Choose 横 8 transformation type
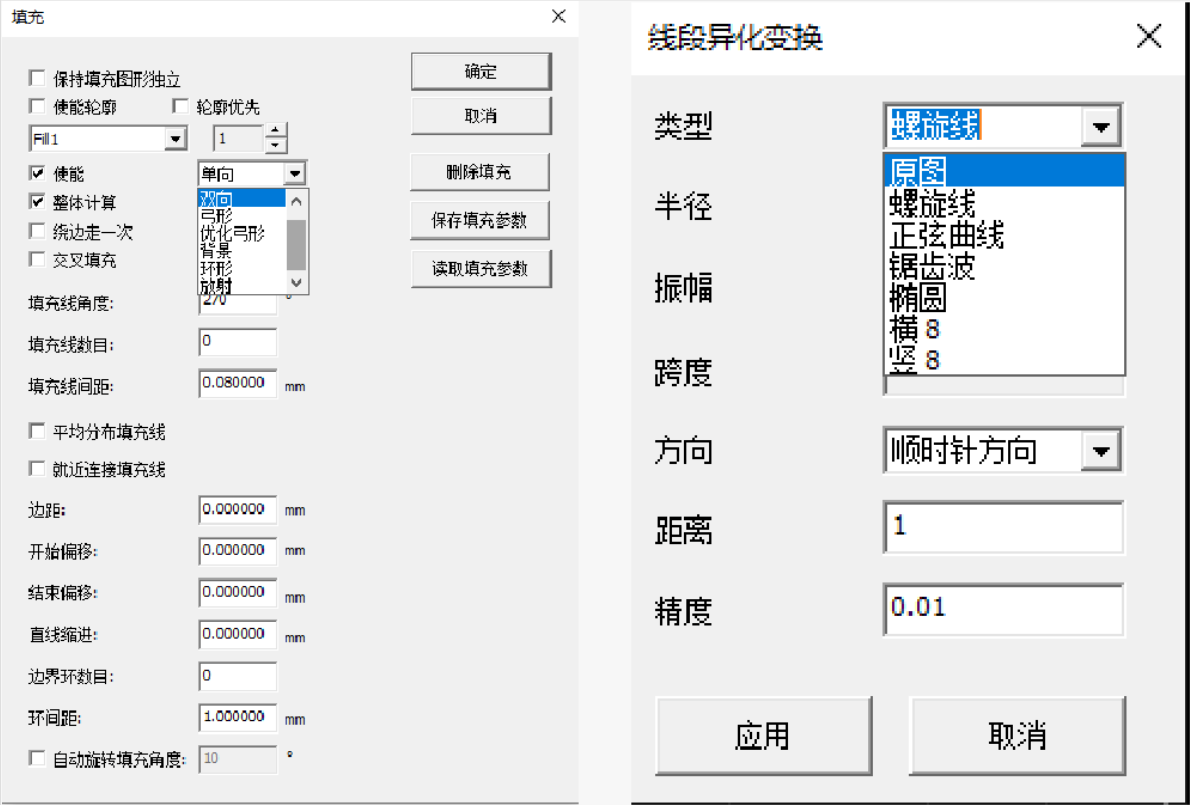This screenshot has height=805, width=1190. [1005, 329]
